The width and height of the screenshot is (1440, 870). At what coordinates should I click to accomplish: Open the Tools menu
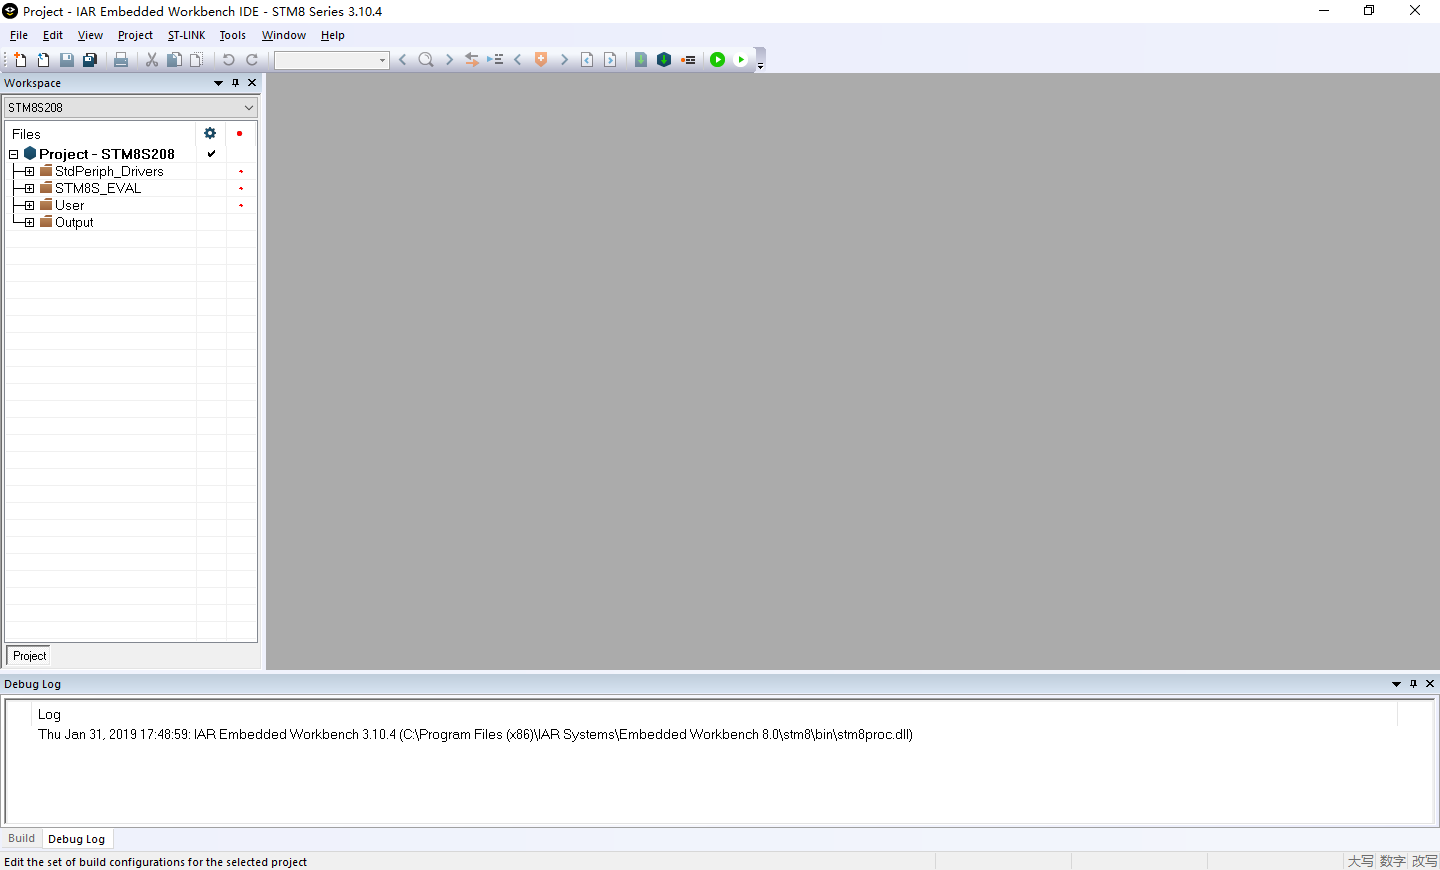(x=233, y=35)
